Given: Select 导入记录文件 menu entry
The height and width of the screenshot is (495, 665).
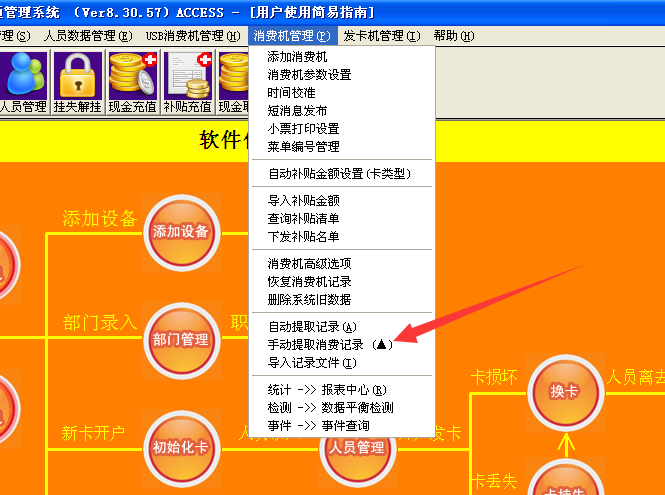Looking at the screenshot, I should [312, 363].
